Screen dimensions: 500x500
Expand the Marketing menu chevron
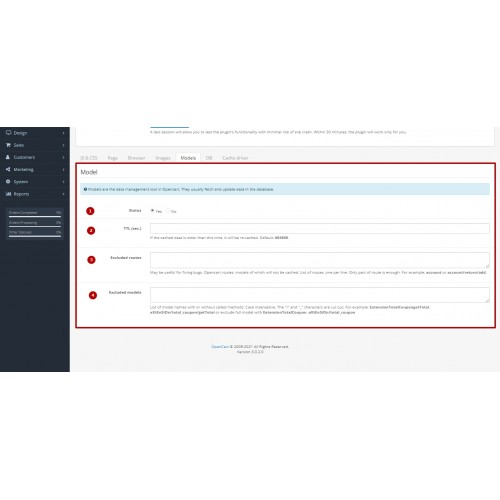[x=63, y=170]
